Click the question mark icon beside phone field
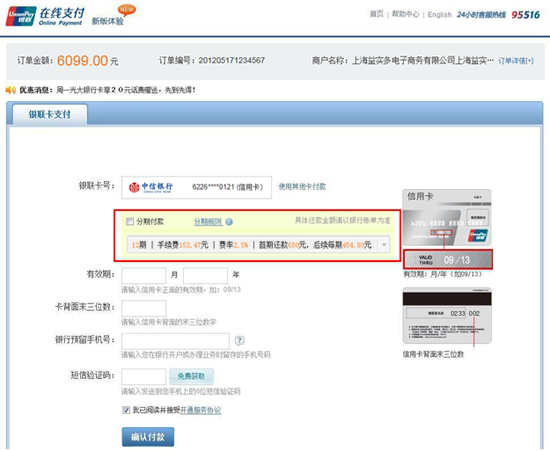Screen dimensions: 550x451 click(x=239, y=340)
